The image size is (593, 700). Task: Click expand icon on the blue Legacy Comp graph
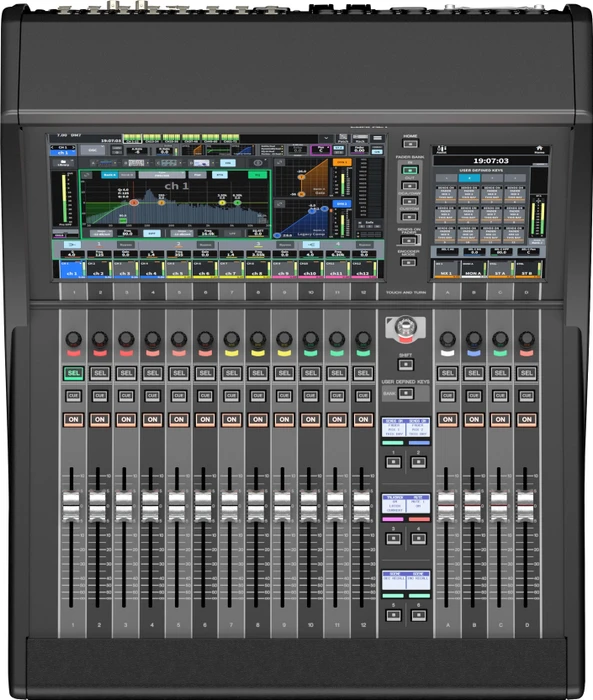tap(280, 204)
